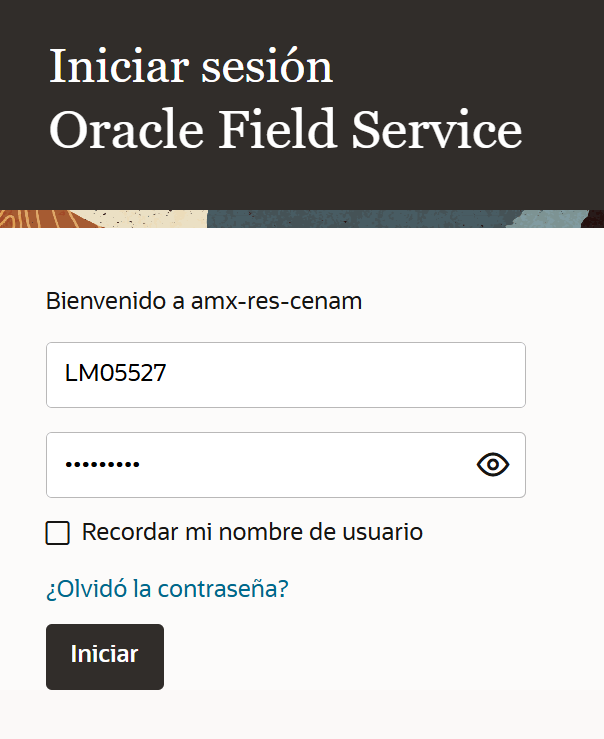The image size is (604, 739).
Task: Click the decorative banner strip below the header
Action: pos(300,219)
